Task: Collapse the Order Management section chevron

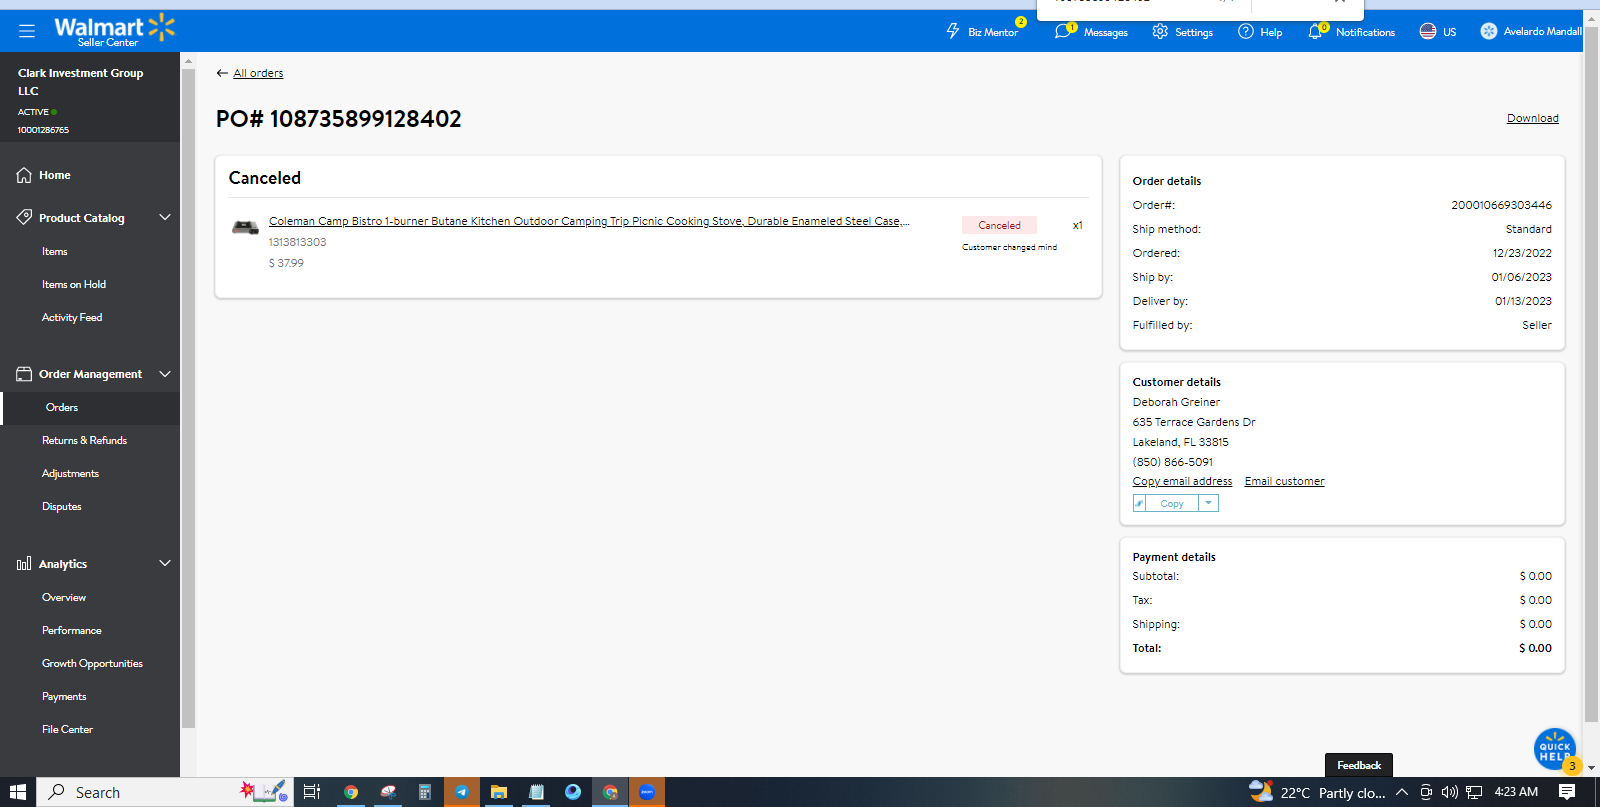Action: (165, 374)
